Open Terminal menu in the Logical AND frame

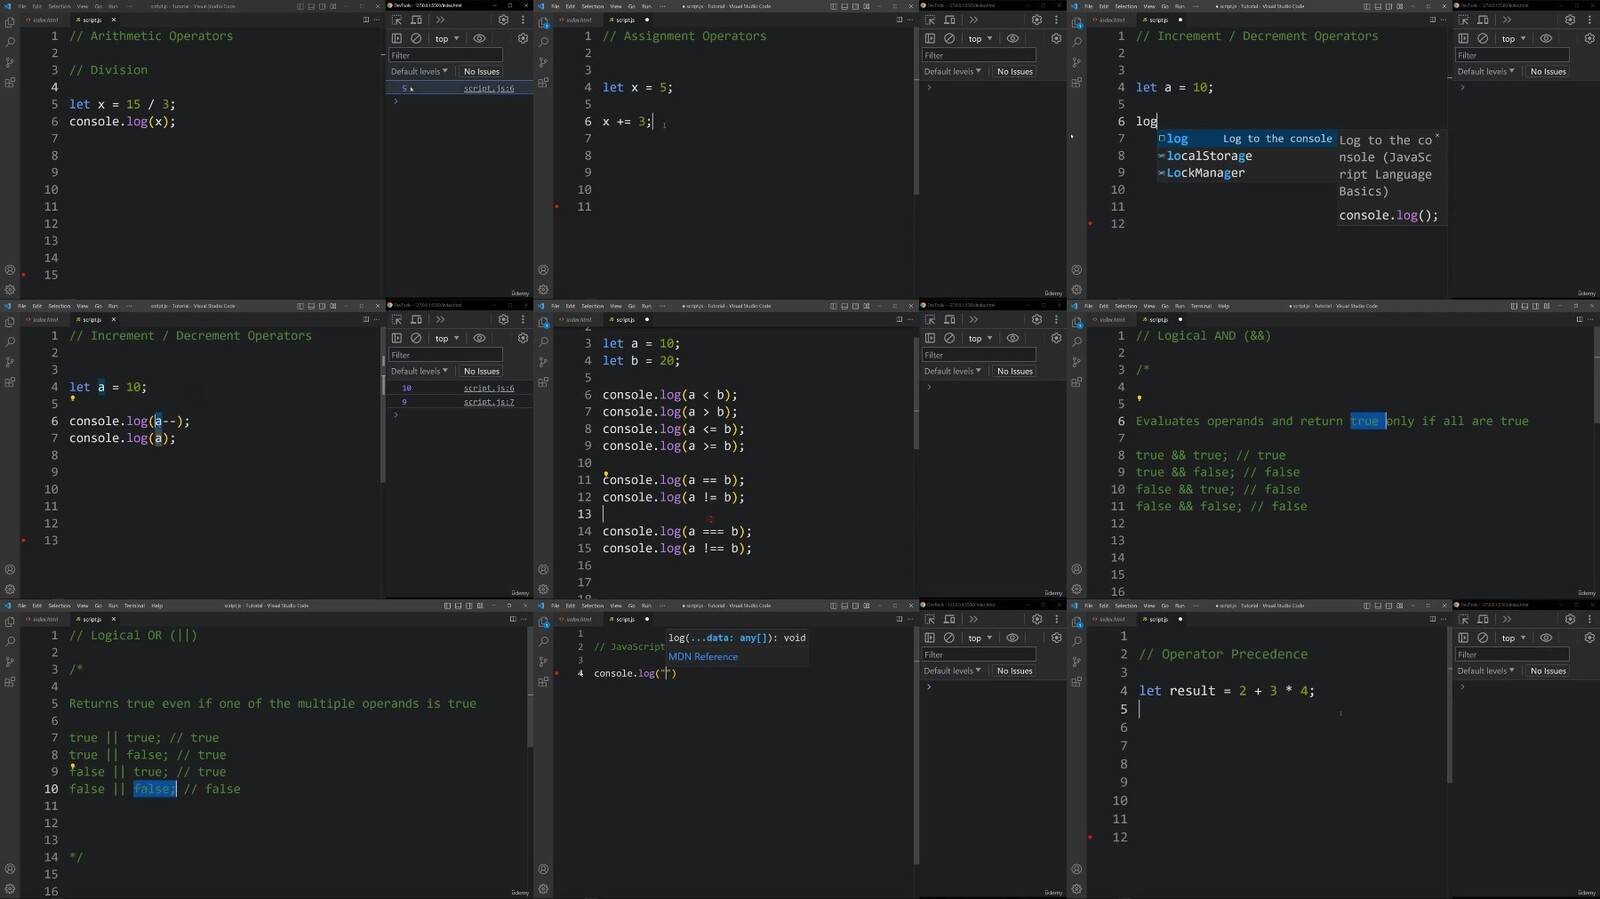(x=1201, y=306)
